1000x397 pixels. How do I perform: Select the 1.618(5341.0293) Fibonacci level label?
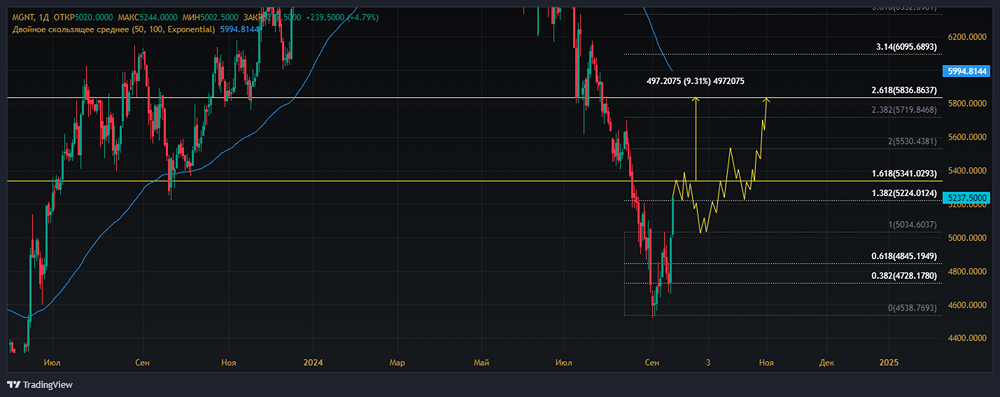(x=904, y=173)
